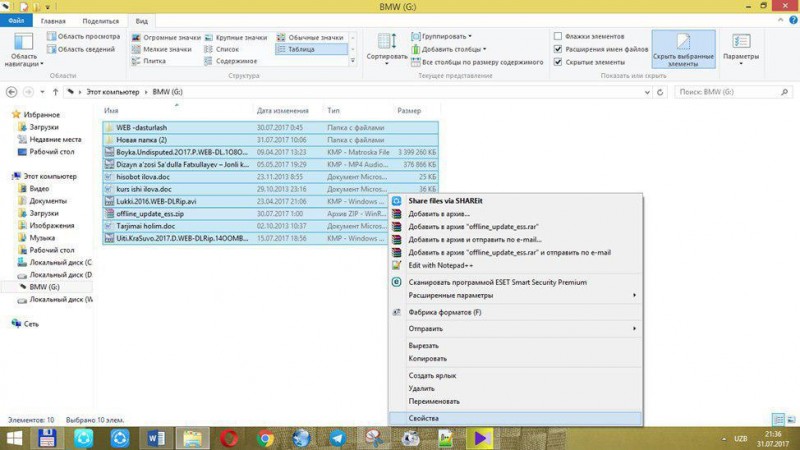Go back with the navigation arrow
800x450 pixels.
(x=11, y=92)
